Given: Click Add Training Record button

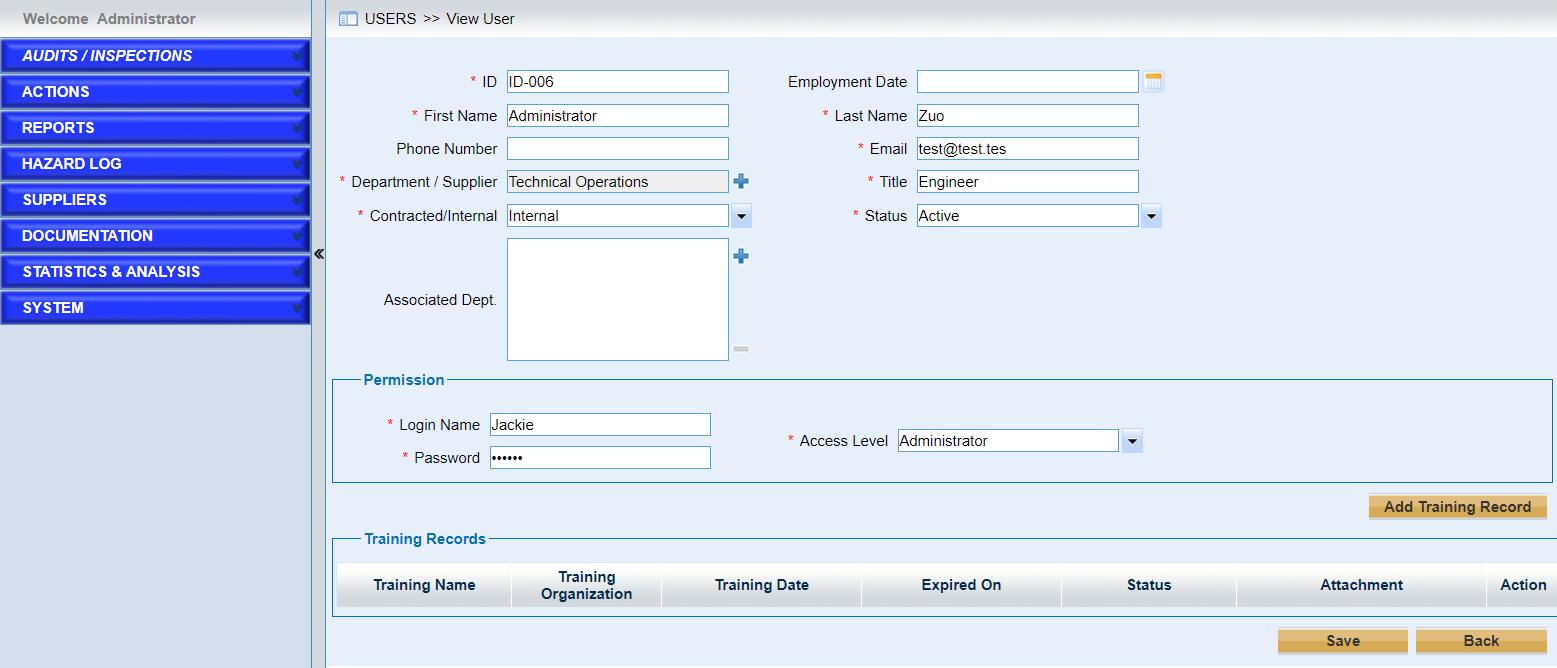Looking at the screenshot, I should [1457, 507].
